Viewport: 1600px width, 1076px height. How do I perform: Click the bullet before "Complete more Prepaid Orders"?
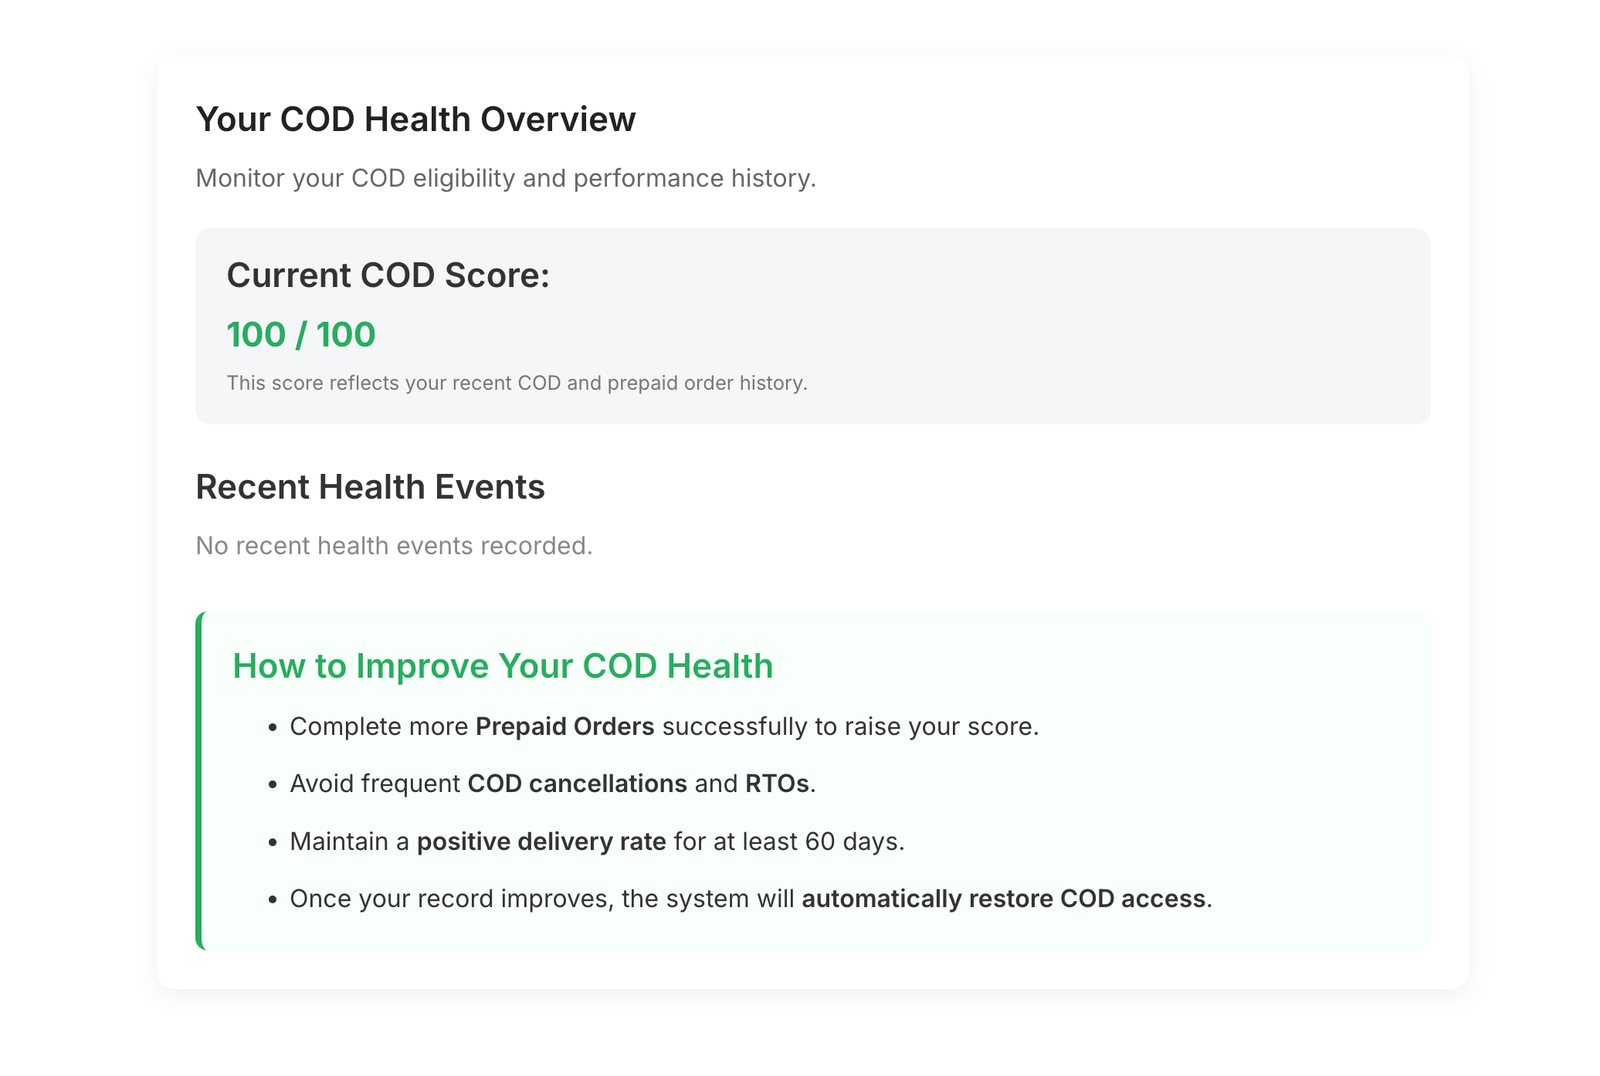pos(272,728)
